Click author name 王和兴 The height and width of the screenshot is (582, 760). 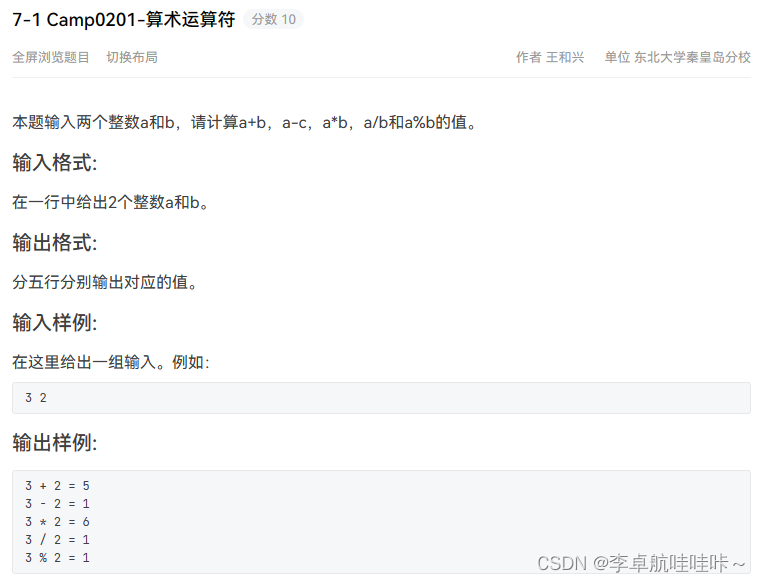click(x=565, y=57)
